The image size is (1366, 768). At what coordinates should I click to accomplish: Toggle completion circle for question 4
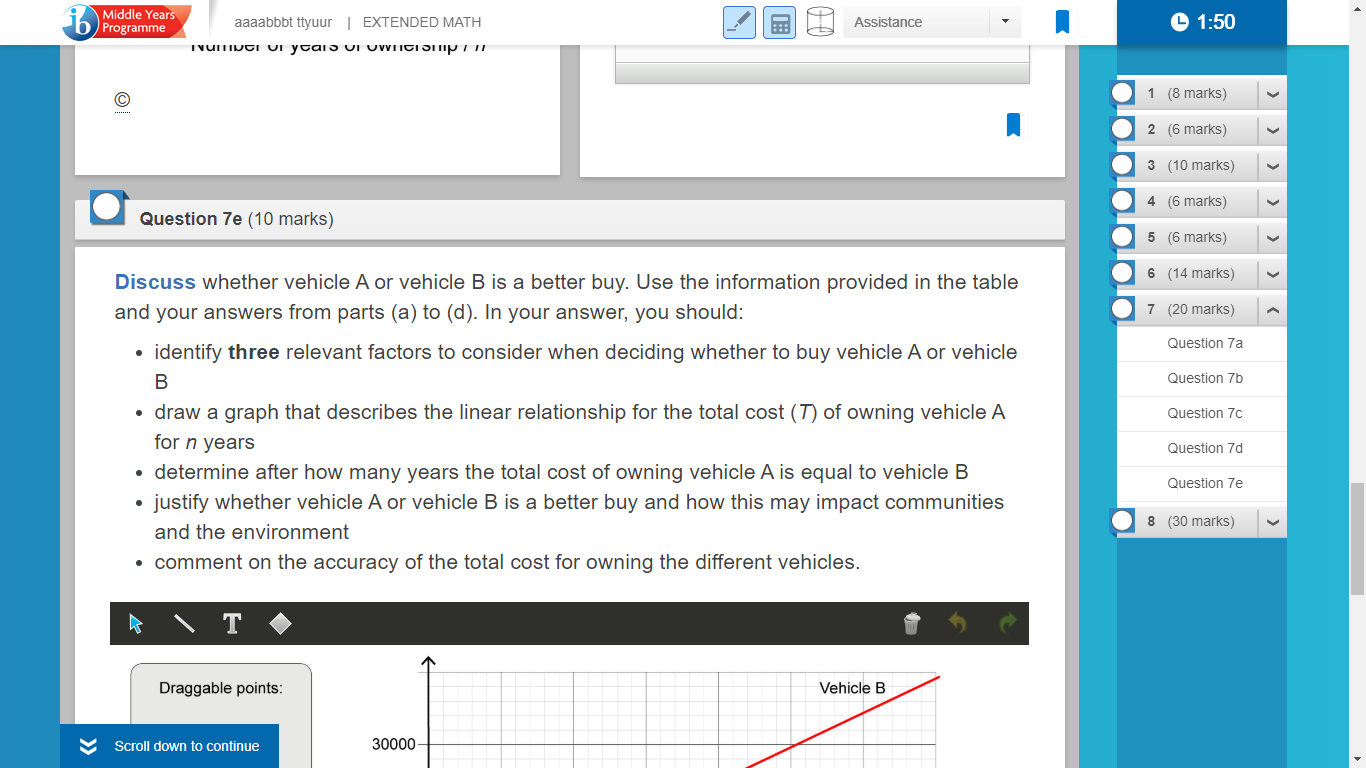tap(1123, 201)
